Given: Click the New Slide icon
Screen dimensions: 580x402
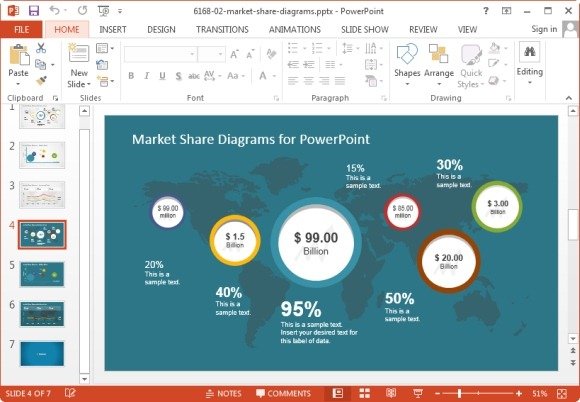Looking at the screenshot, I should 79,53.
